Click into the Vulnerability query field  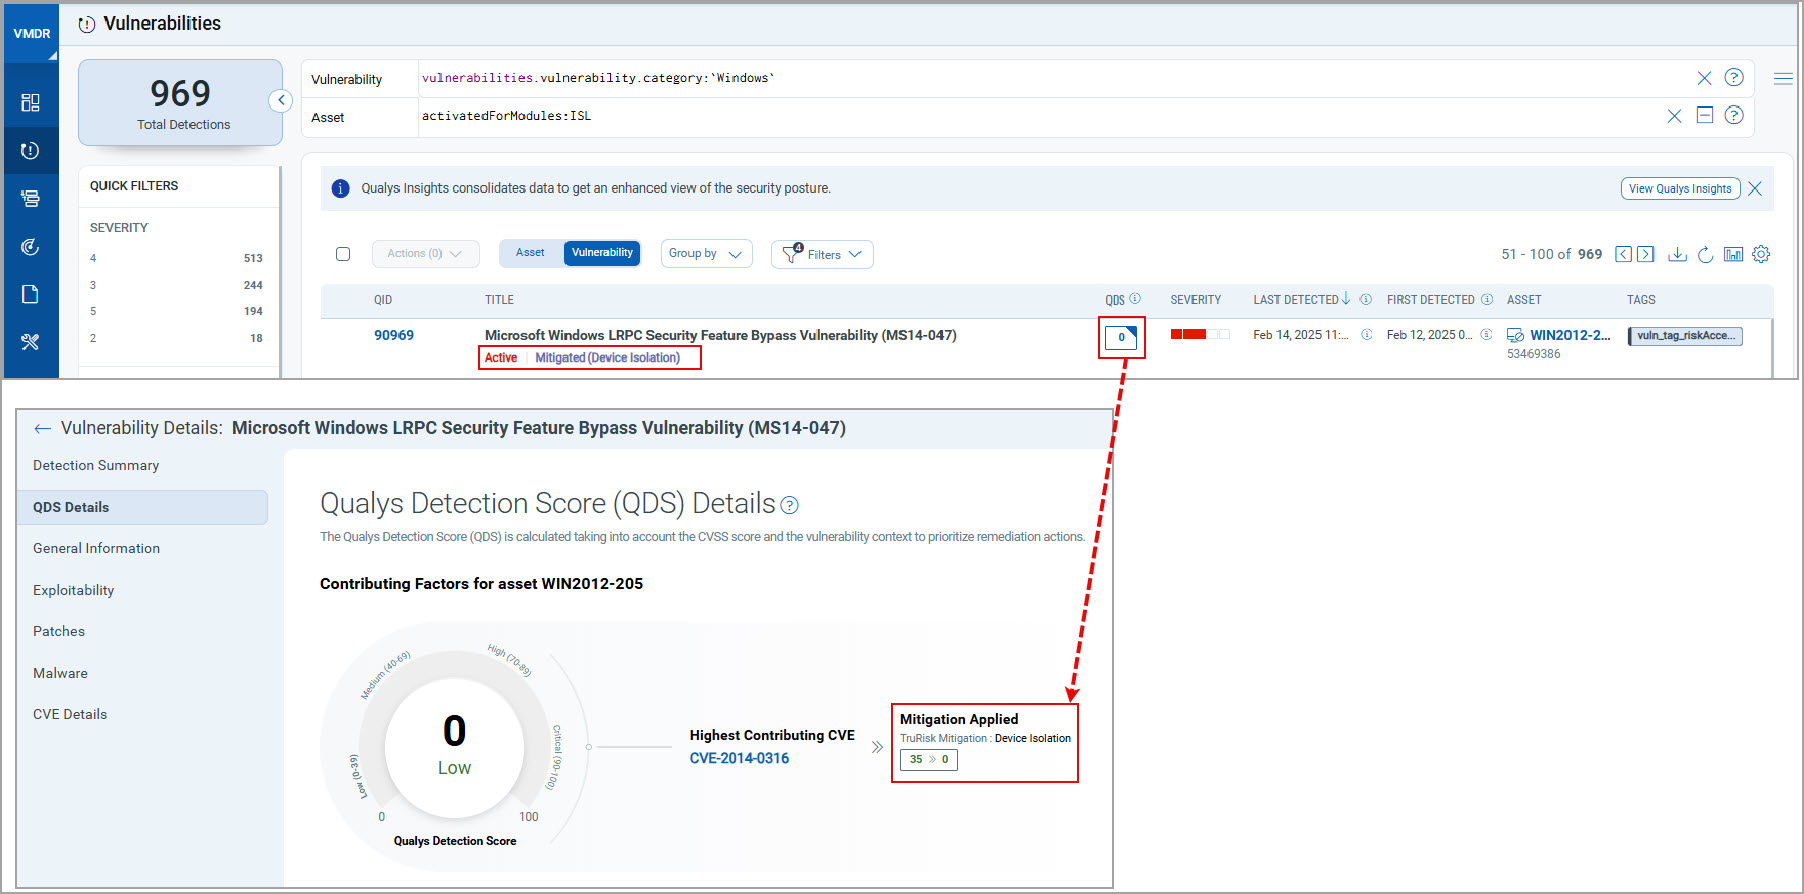1050,78
